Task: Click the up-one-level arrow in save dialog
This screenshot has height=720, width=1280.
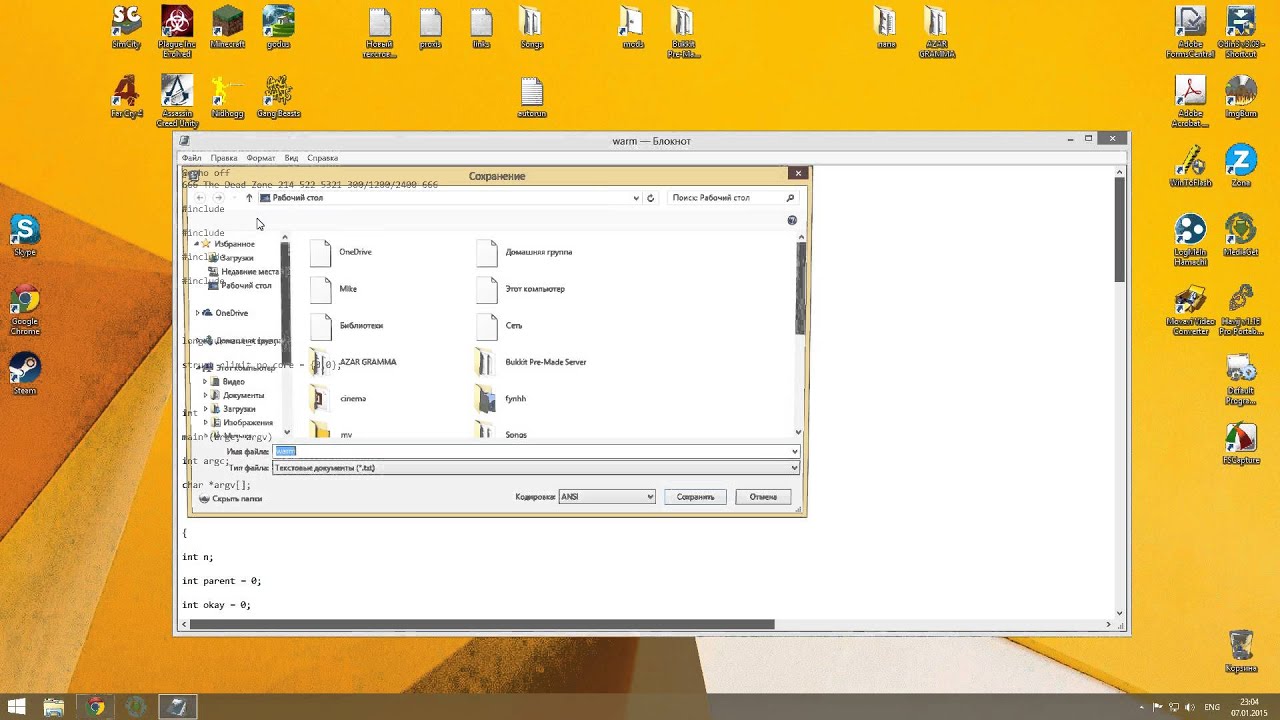Action: tap(249, 198)
